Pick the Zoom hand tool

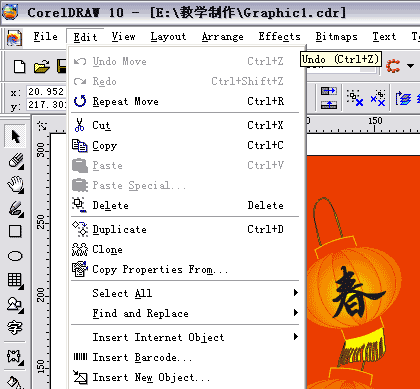[15, 184]
